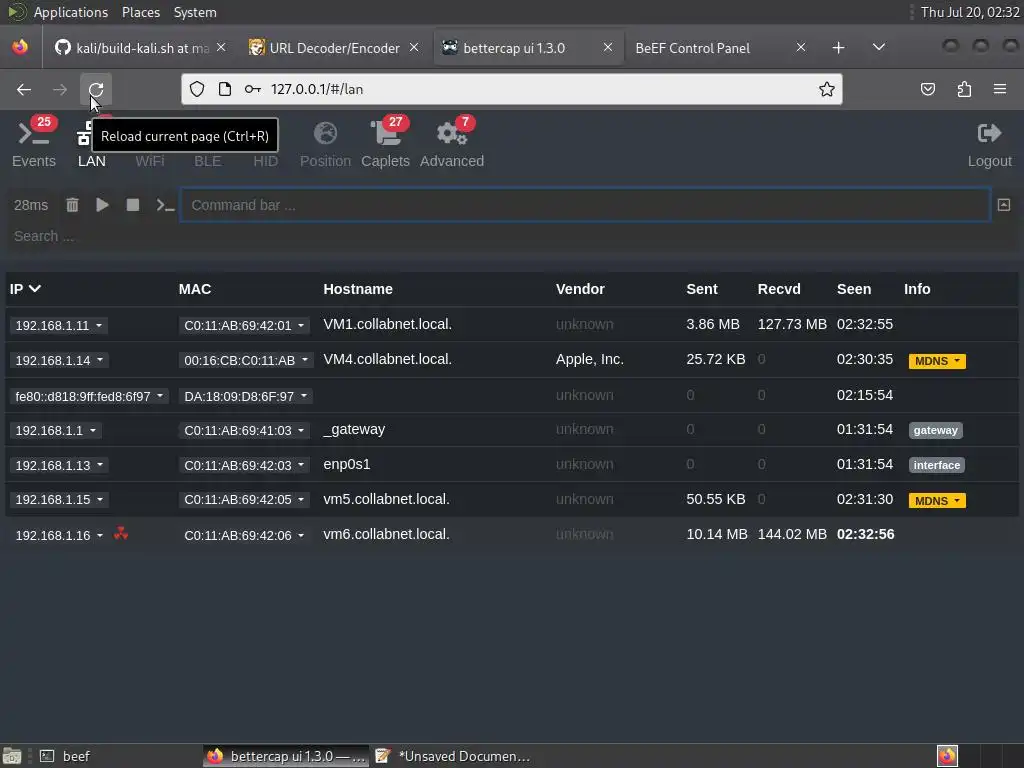Stop module with the square icon
Screen dimensions: 1024x768
[x=133, y=205]
